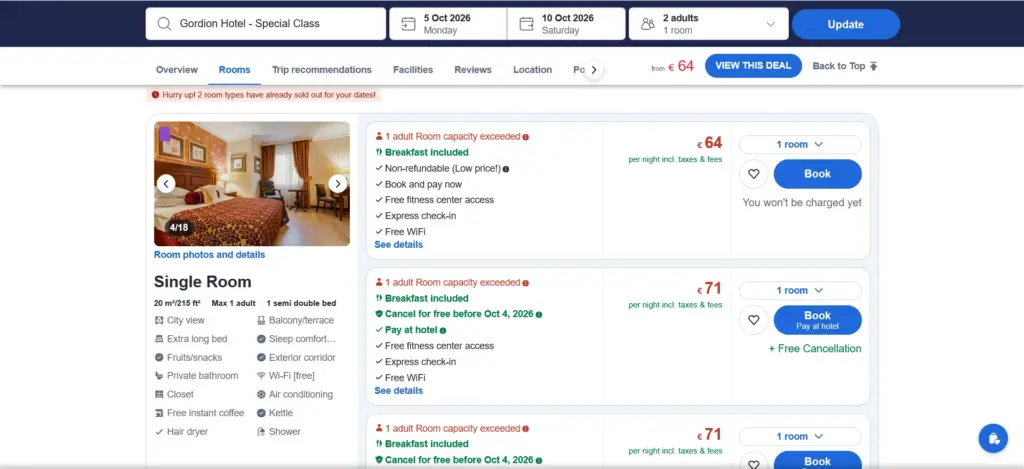Screen dimensions: 1024x469
Task: Click See details under the €64 offer
Action: [398, 244]
